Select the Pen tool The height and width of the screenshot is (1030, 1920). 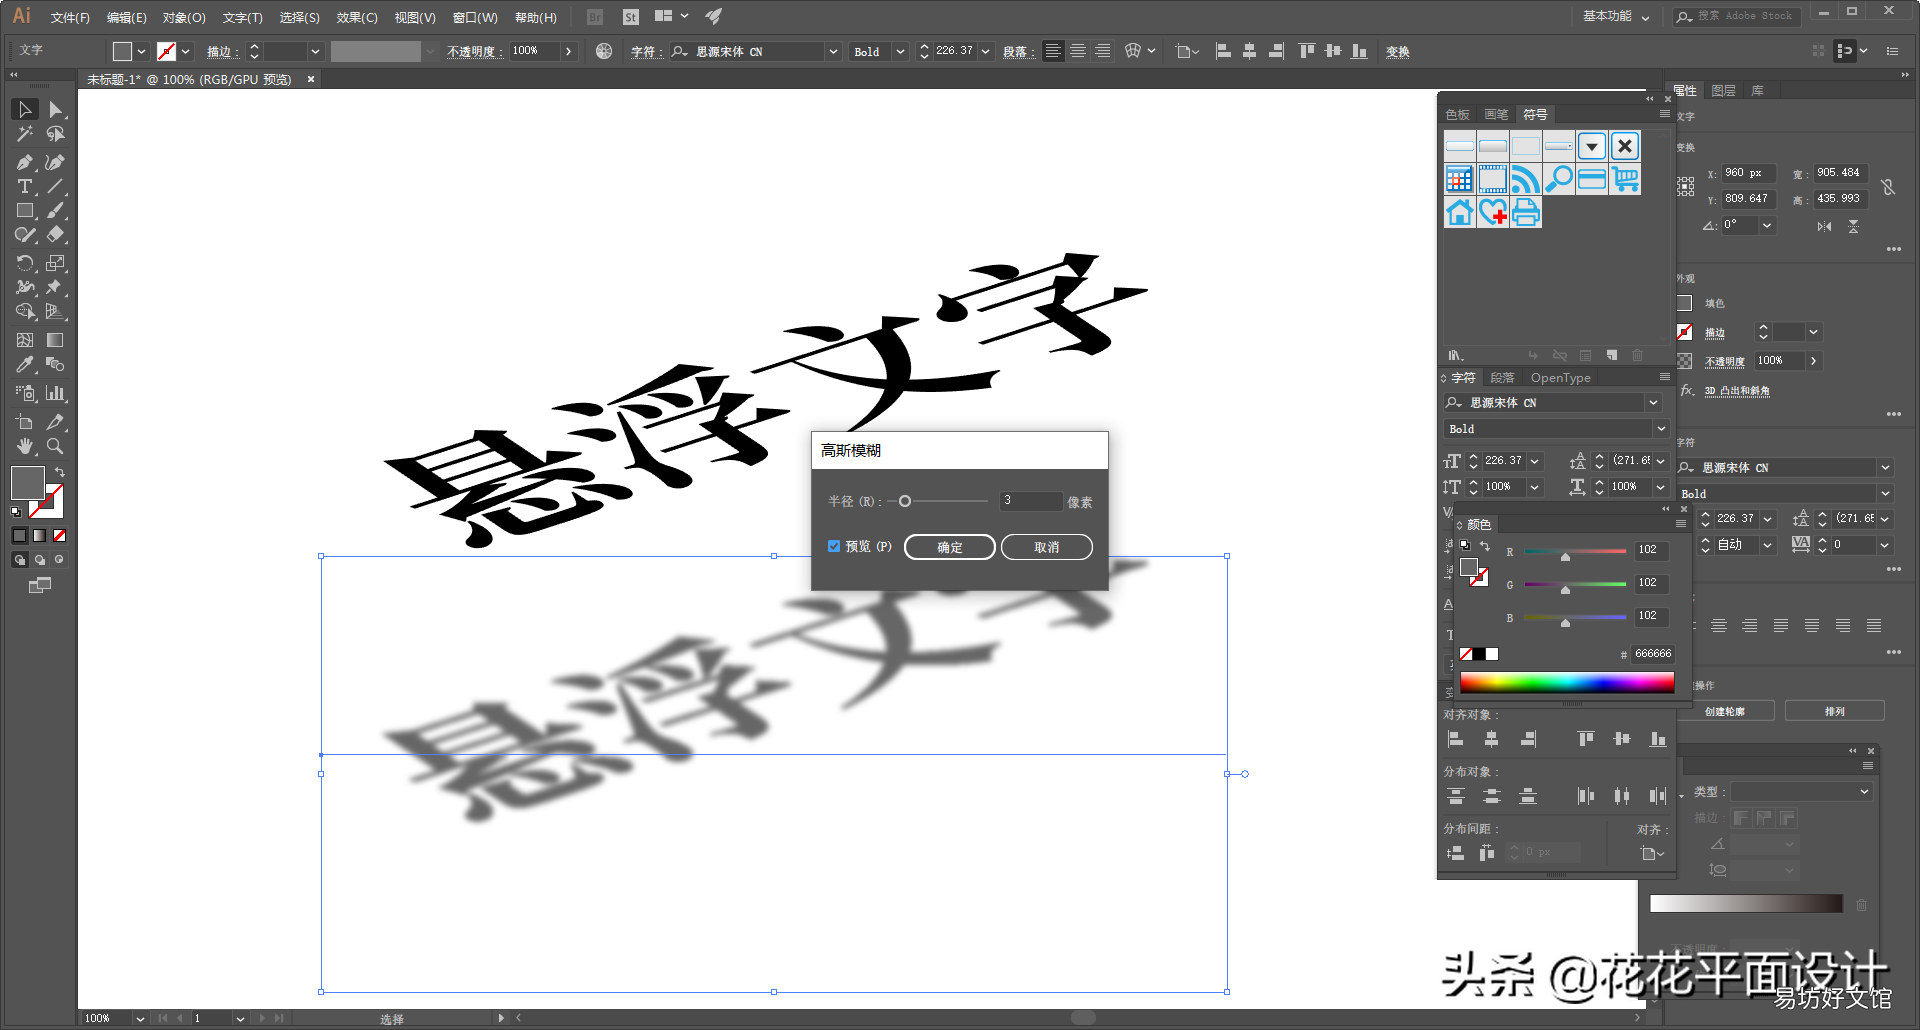tap(25, 162)
